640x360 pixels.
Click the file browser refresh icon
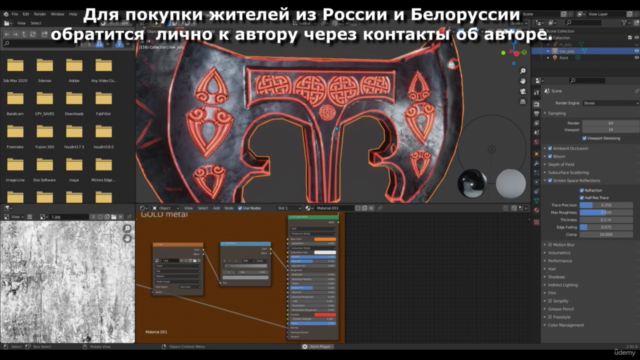(33, 34)
